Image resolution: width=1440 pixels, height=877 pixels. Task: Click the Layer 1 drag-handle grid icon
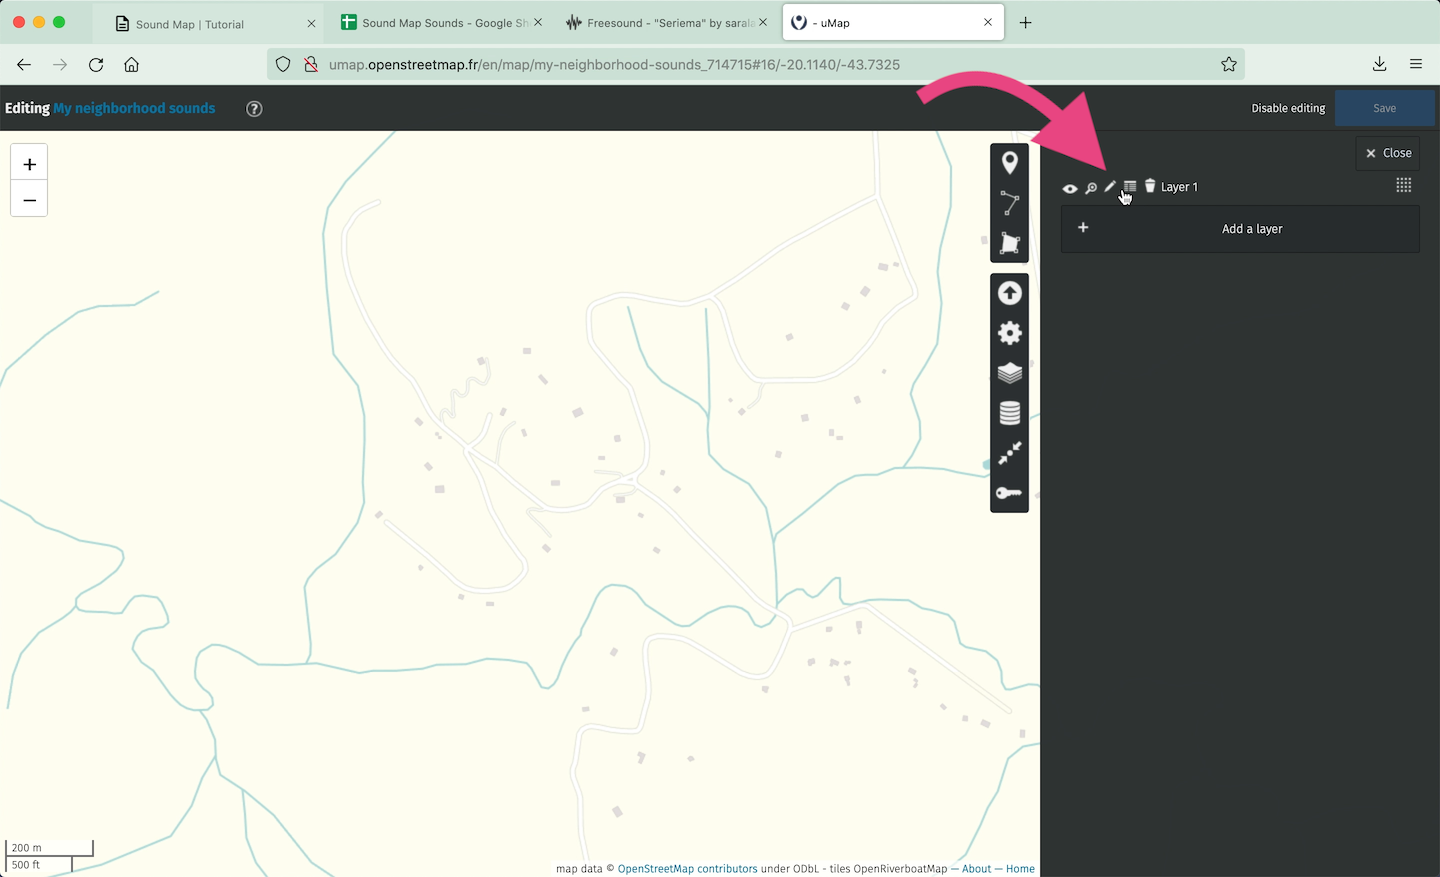click(x=1403, y=186)
